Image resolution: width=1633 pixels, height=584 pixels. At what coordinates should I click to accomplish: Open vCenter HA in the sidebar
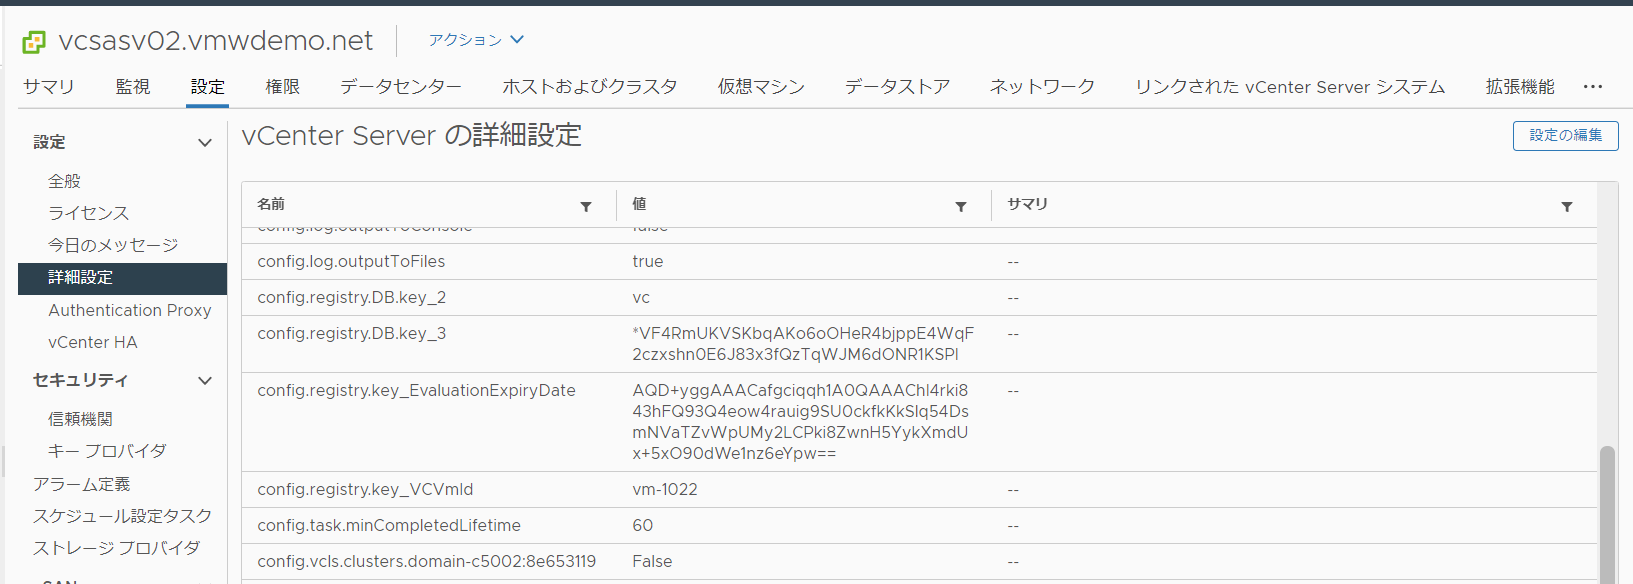(93, 342)
